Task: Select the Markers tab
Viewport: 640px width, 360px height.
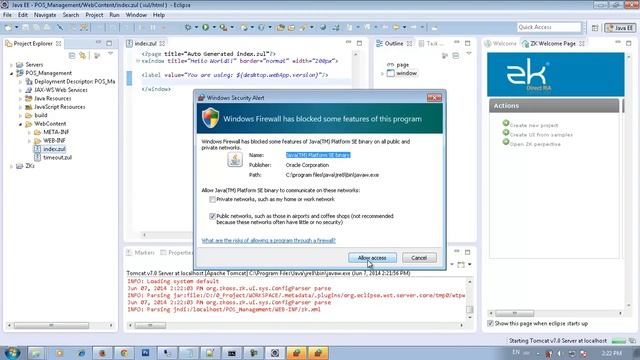Action: [x=140, y=253]
